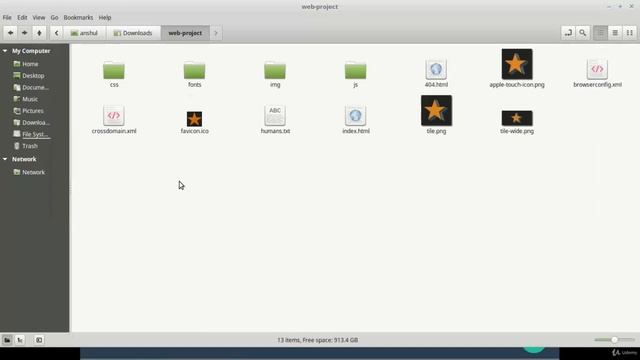This screenshot has height=360, width=640.
Task: Select the apple-touch-icon.png thumbnail
Action: (x=517, y=64)
